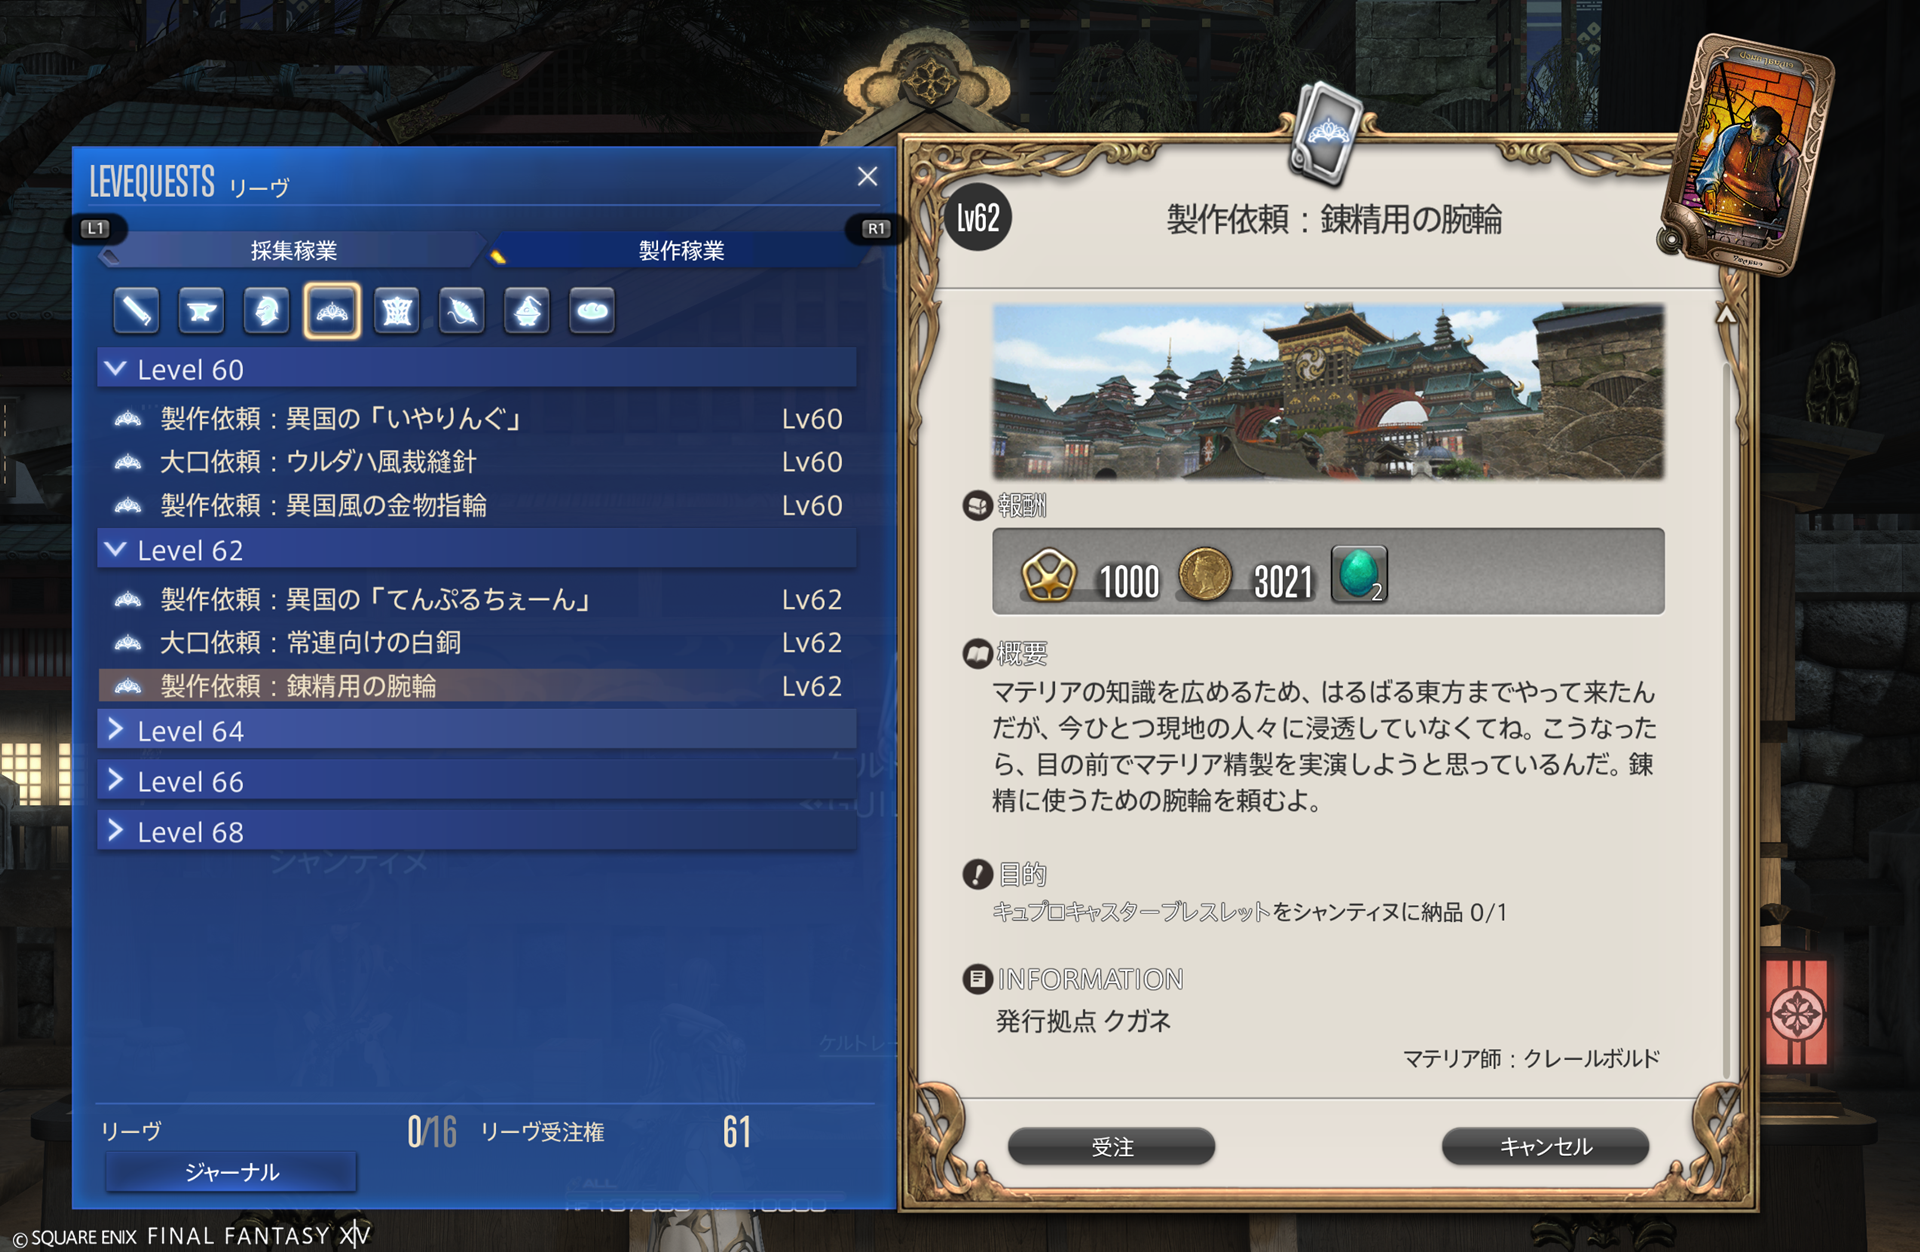The height and width of the screenshot is (1252, 1920).
Task: Select the highlighted Goldsmith class icon
Action: 332,311
